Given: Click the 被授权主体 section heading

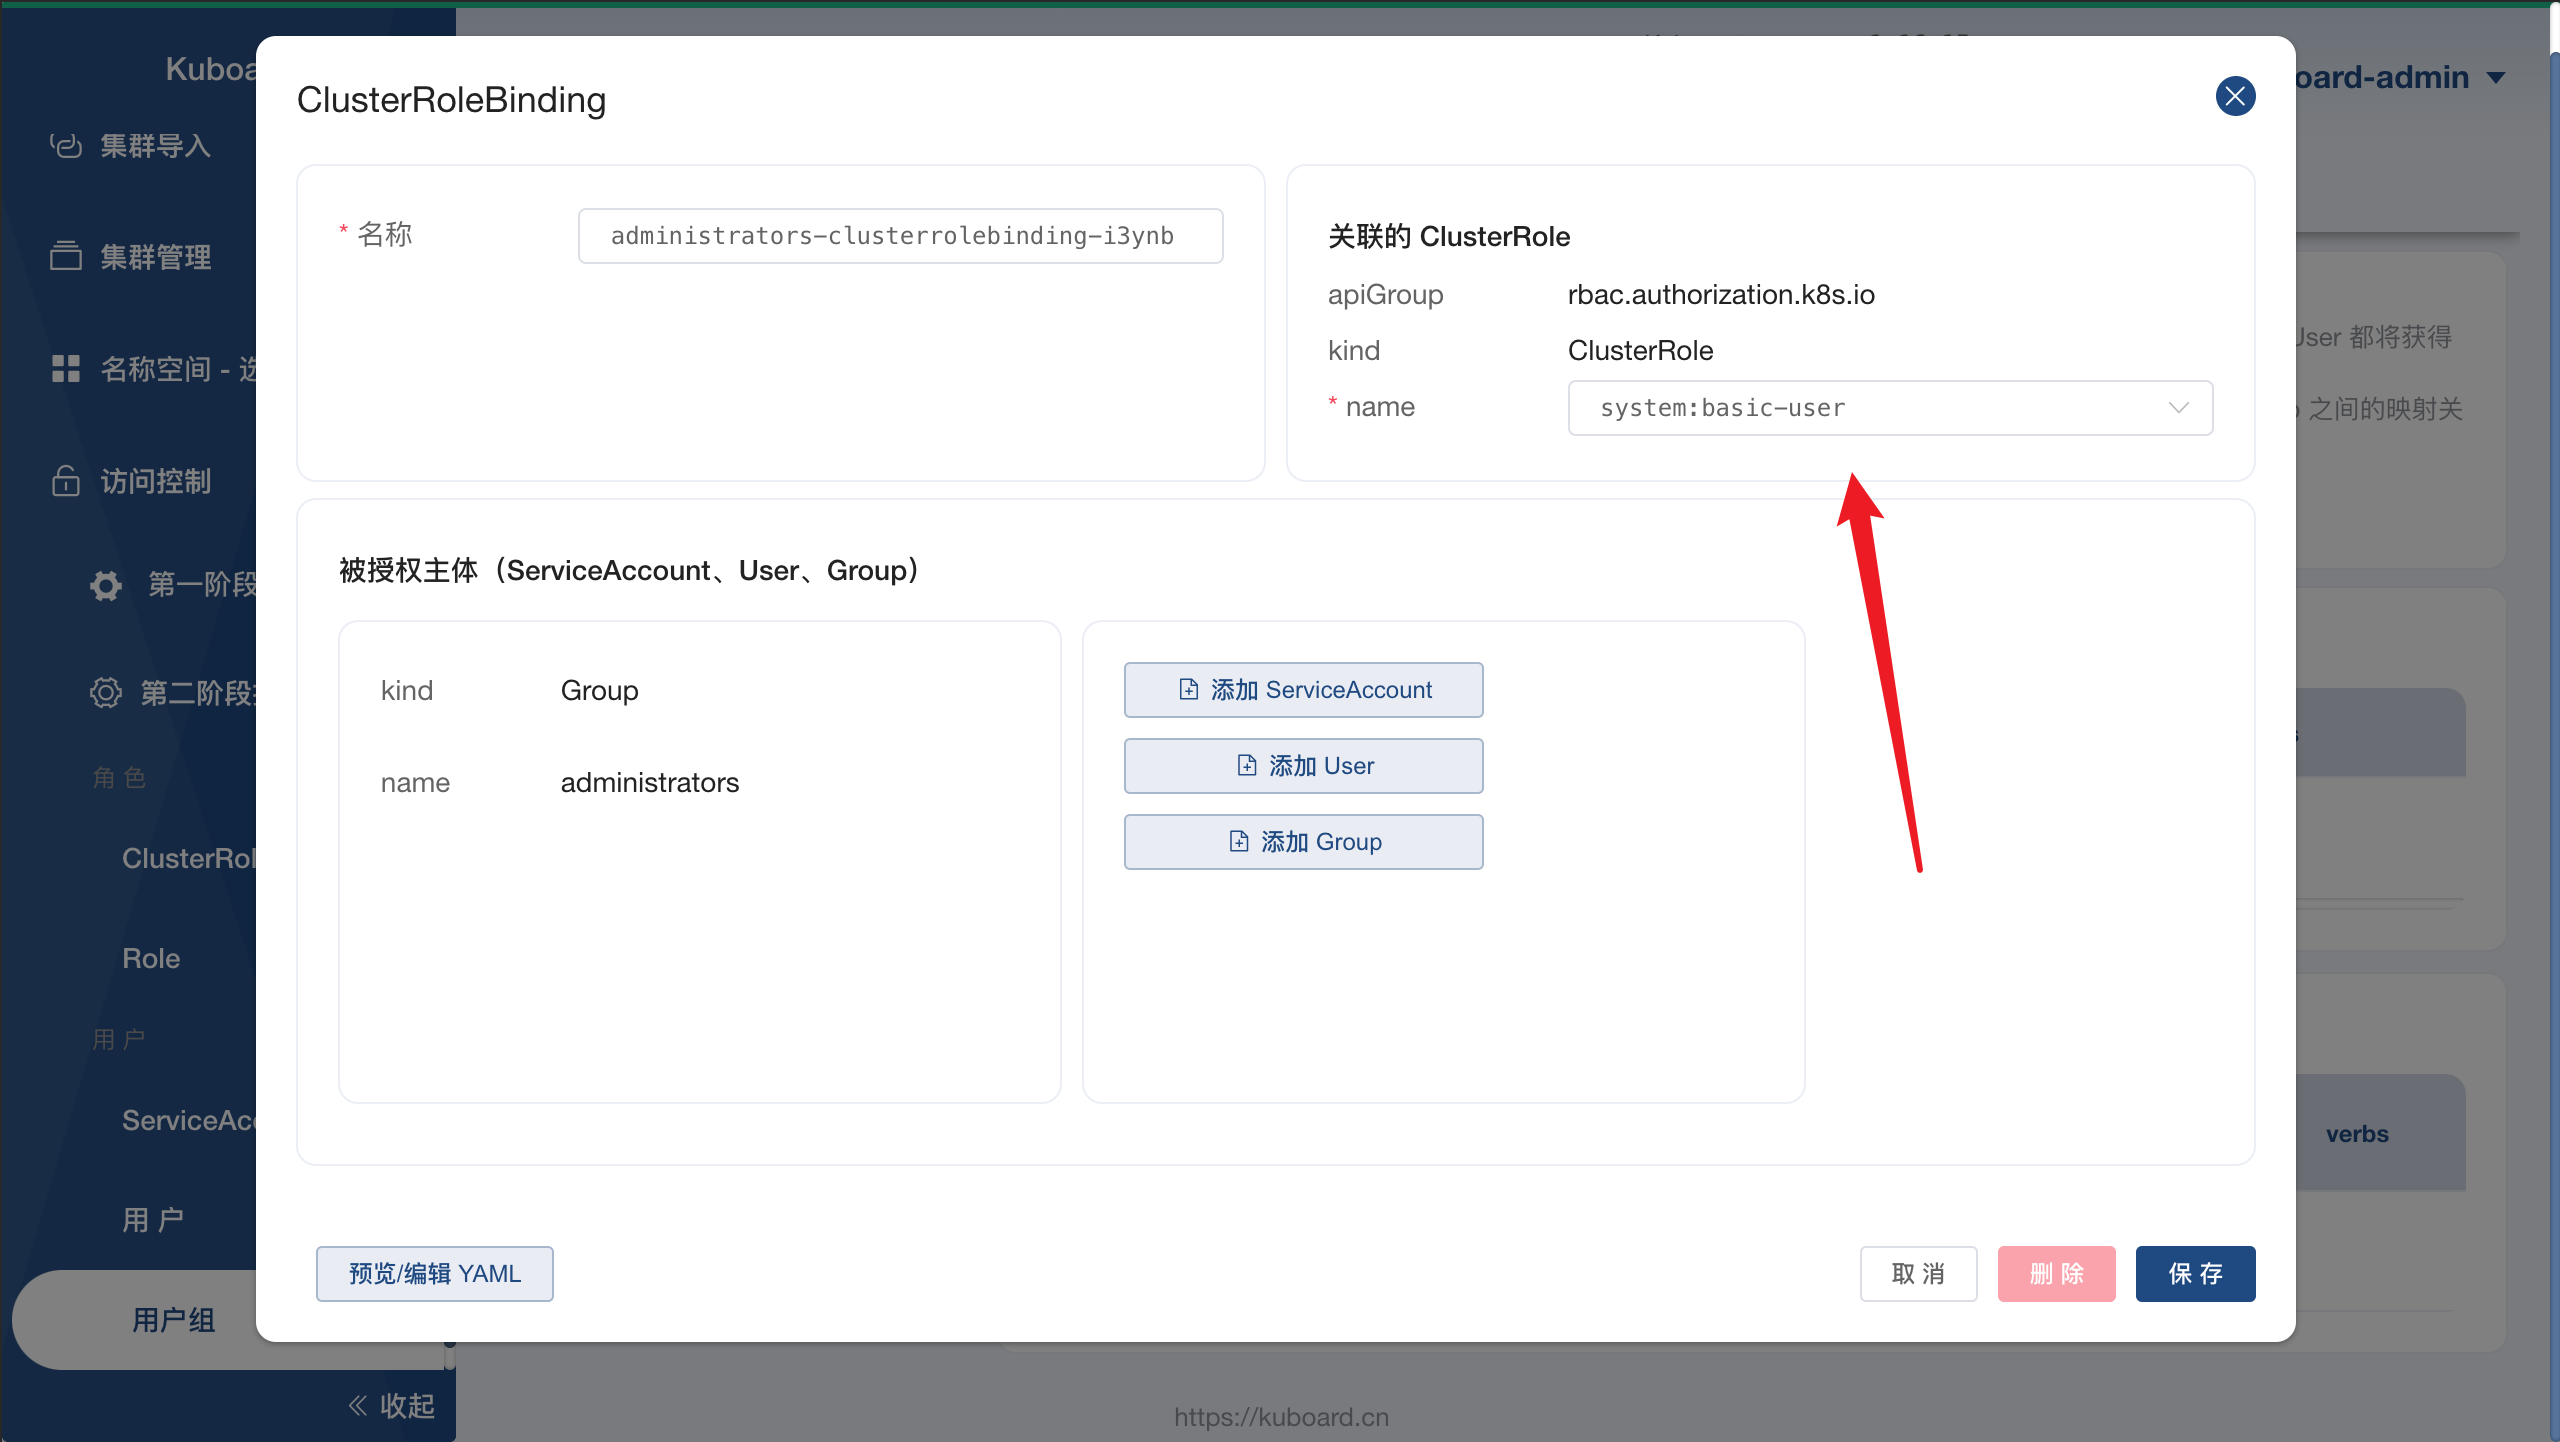Looking at the screenshot, I should coord(629,571).
